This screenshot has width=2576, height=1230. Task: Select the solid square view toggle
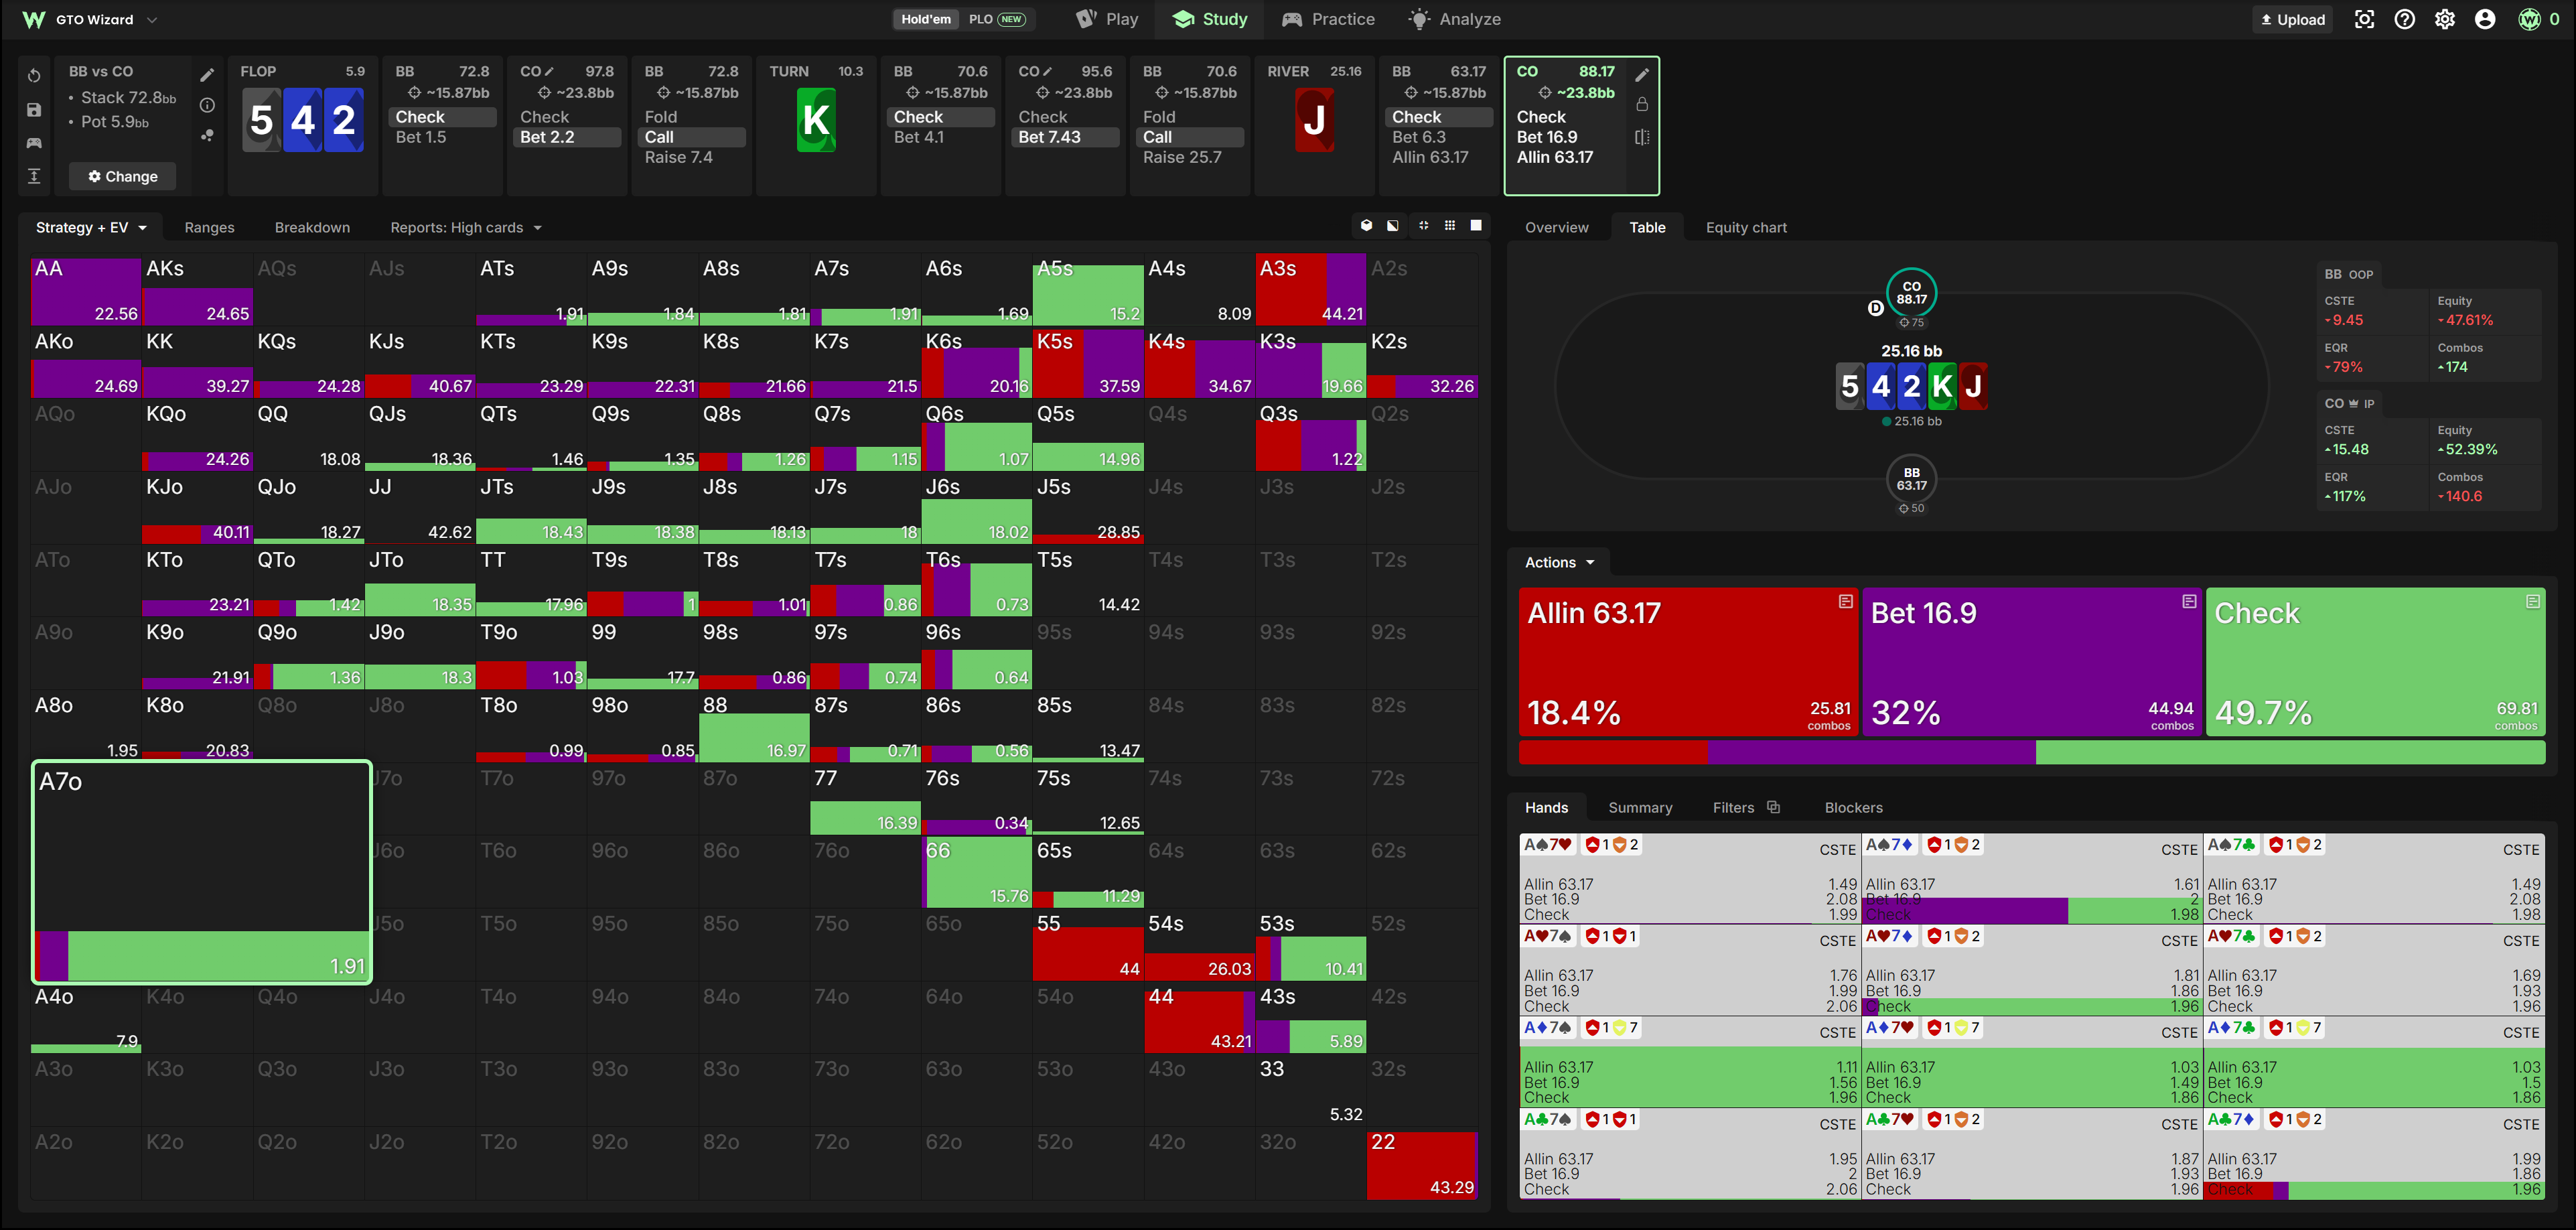1476,226
